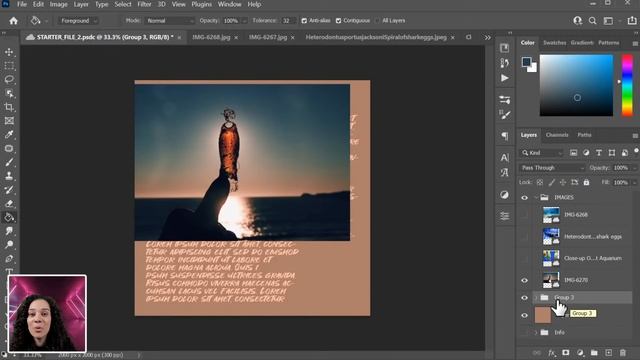Image resolution: width=640 pixels, height=360 pixels.
Task: Open the Opacity dropdown in options bar
Action: click(x=244, y=21)
